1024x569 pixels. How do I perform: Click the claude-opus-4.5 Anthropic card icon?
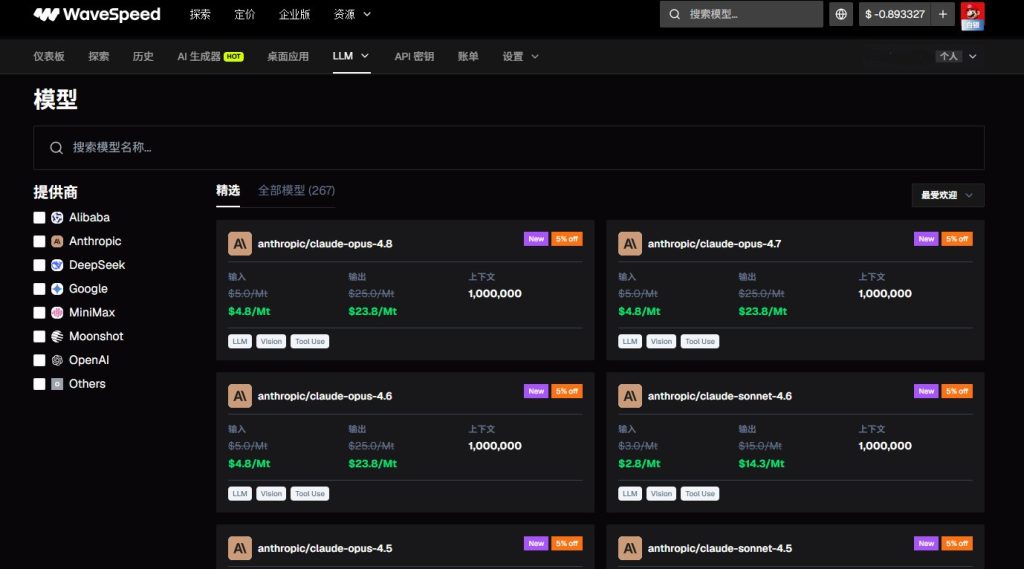[240, 548]
